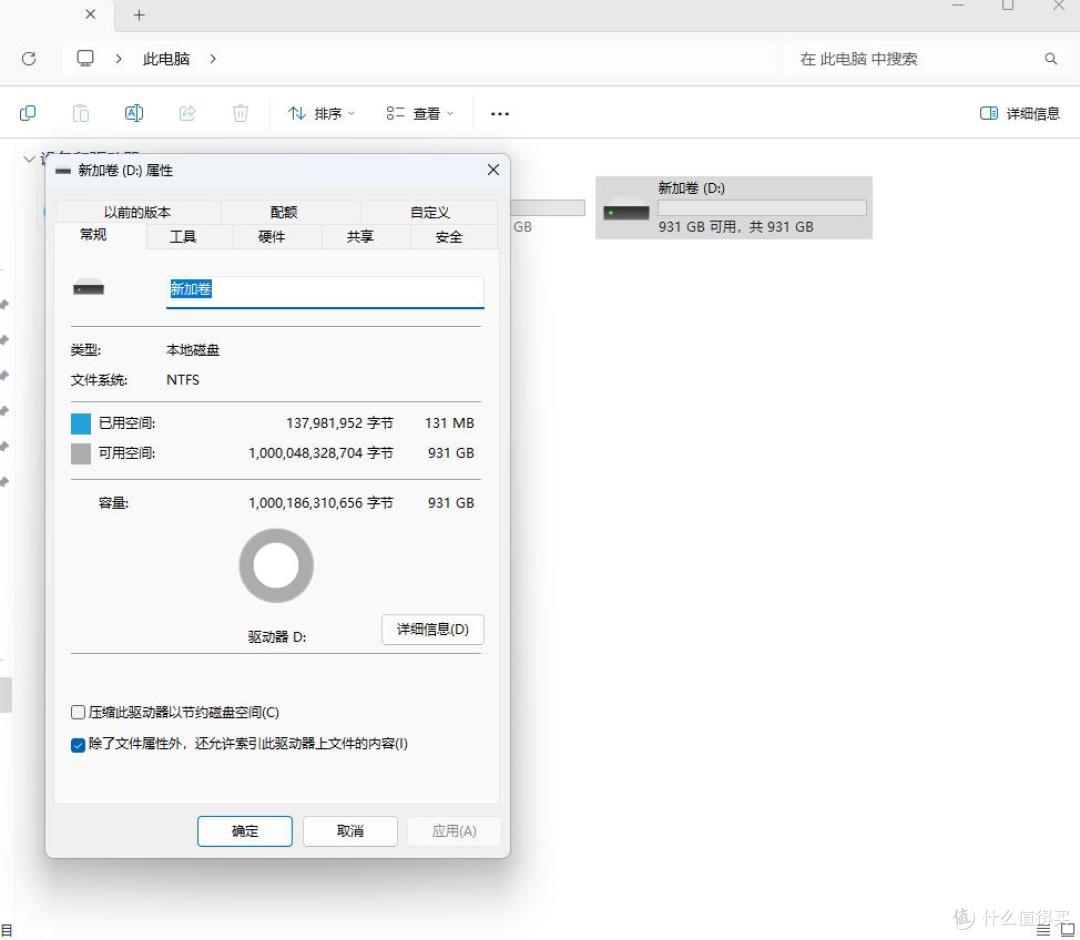The image size is (1080, 940).
Task: Switch to the 以前的版本 tab
Action: [138, 212]
